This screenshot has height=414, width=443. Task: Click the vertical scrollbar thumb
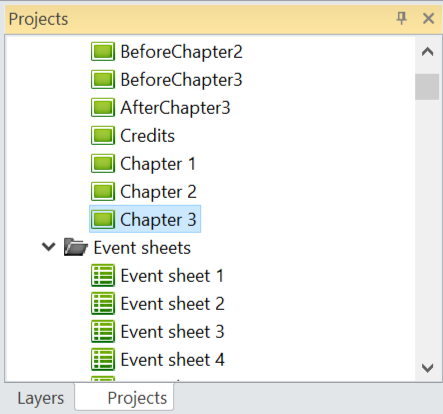click(x=427, y=87)
